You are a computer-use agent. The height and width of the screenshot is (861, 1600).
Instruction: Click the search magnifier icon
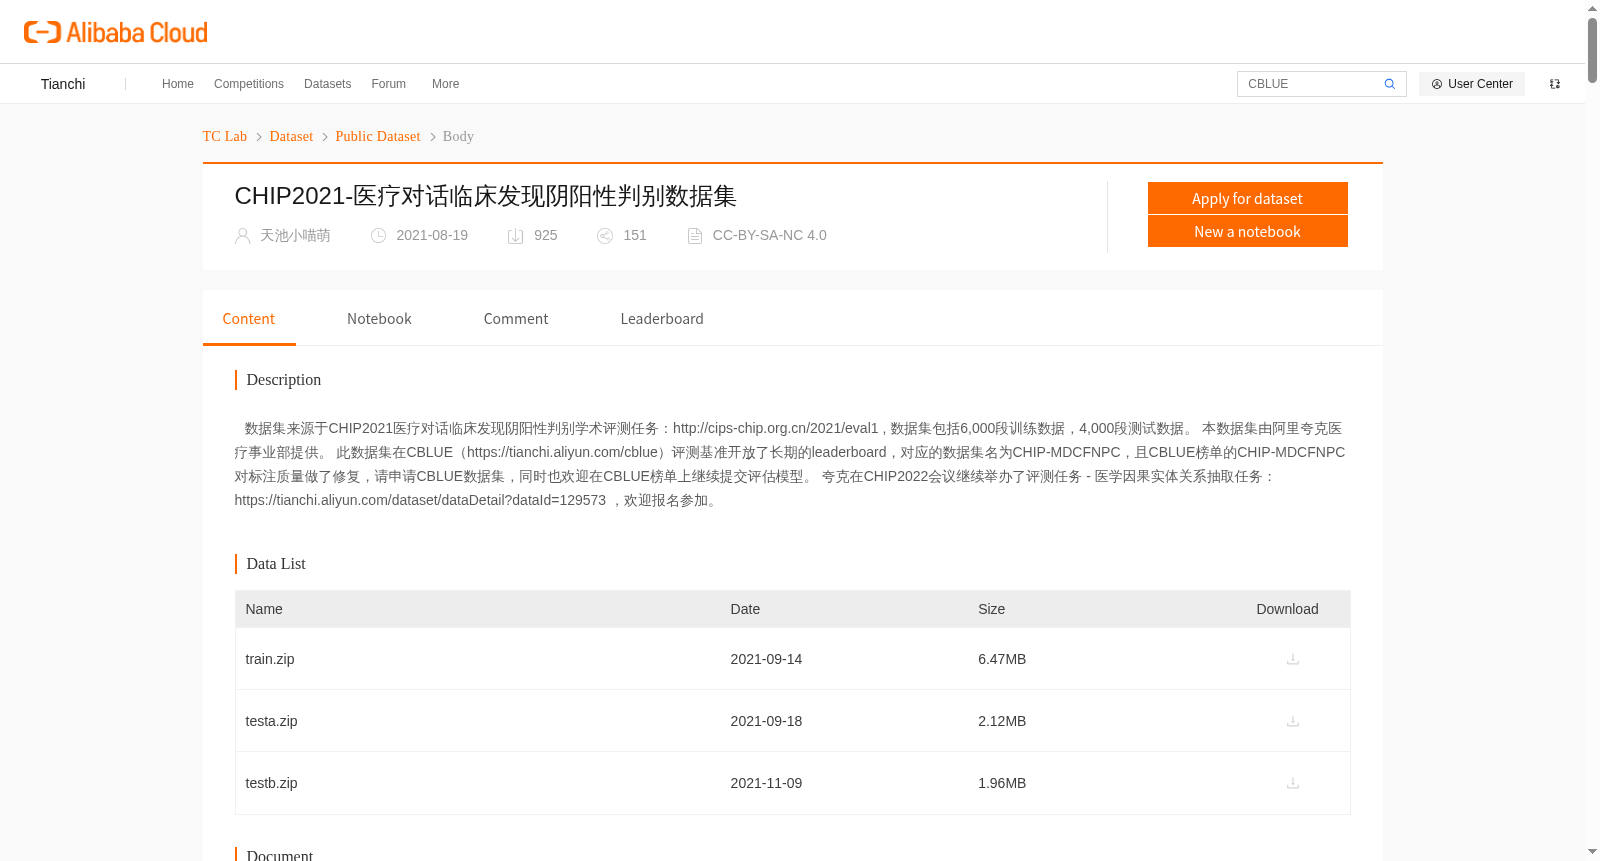pos(1389,84)
